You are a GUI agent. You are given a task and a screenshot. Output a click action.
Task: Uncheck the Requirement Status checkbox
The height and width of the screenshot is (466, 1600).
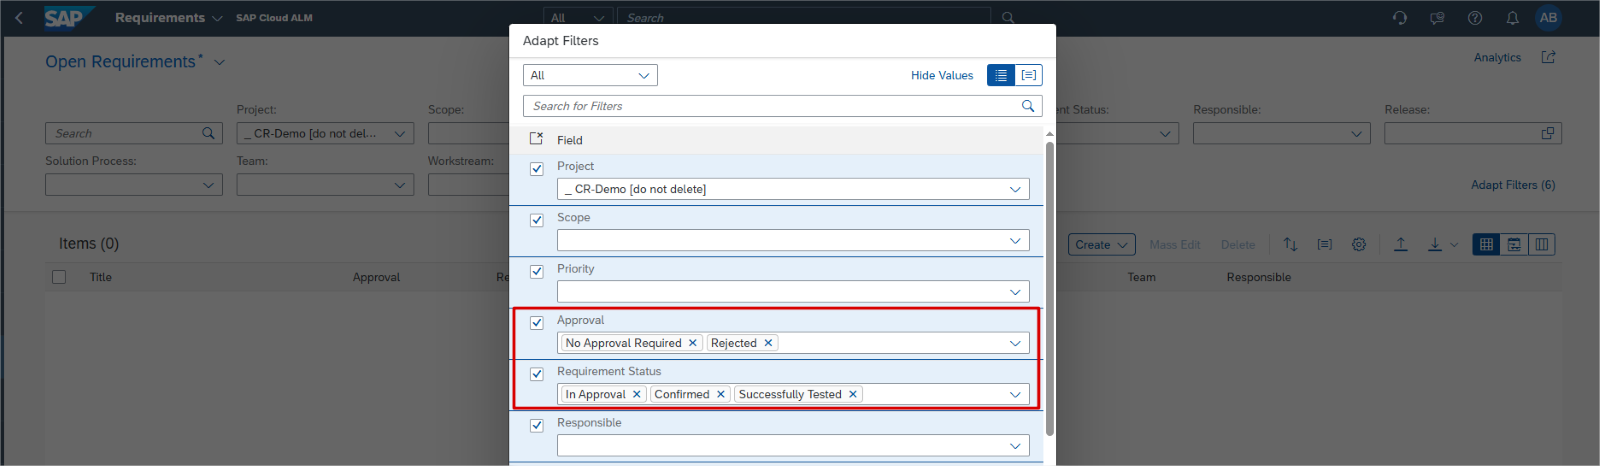click(x=537, y=374)
